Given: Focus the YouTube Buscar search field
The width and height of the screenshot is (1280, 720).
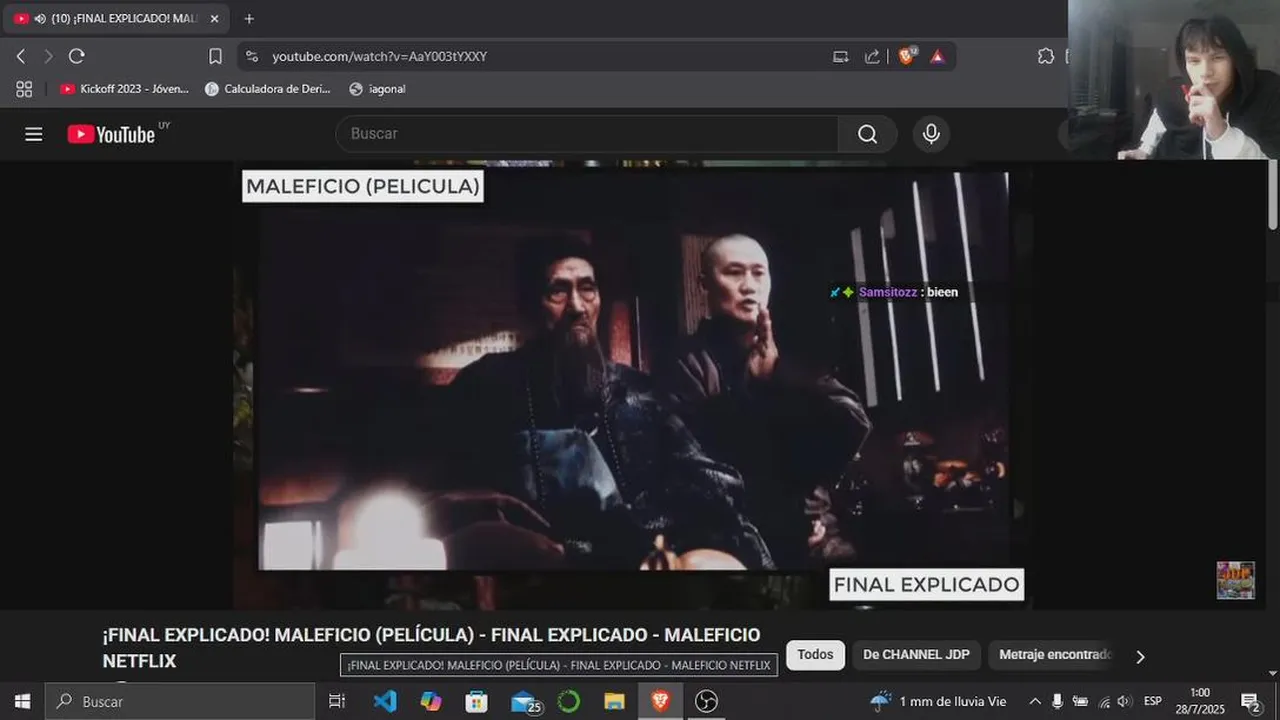Looking at the screenshot, I should [587, 134].
